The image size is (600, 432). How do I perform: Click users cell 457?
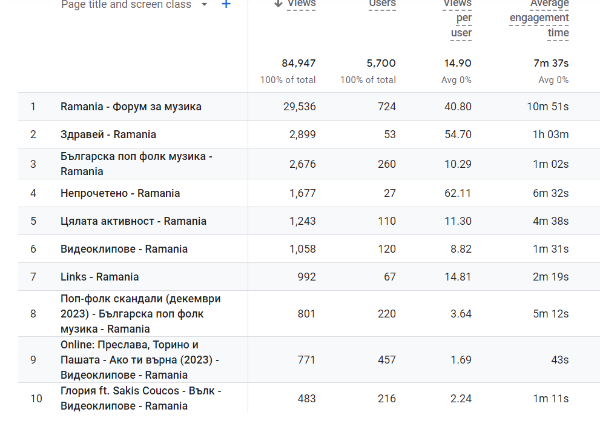tap(386, 360)
